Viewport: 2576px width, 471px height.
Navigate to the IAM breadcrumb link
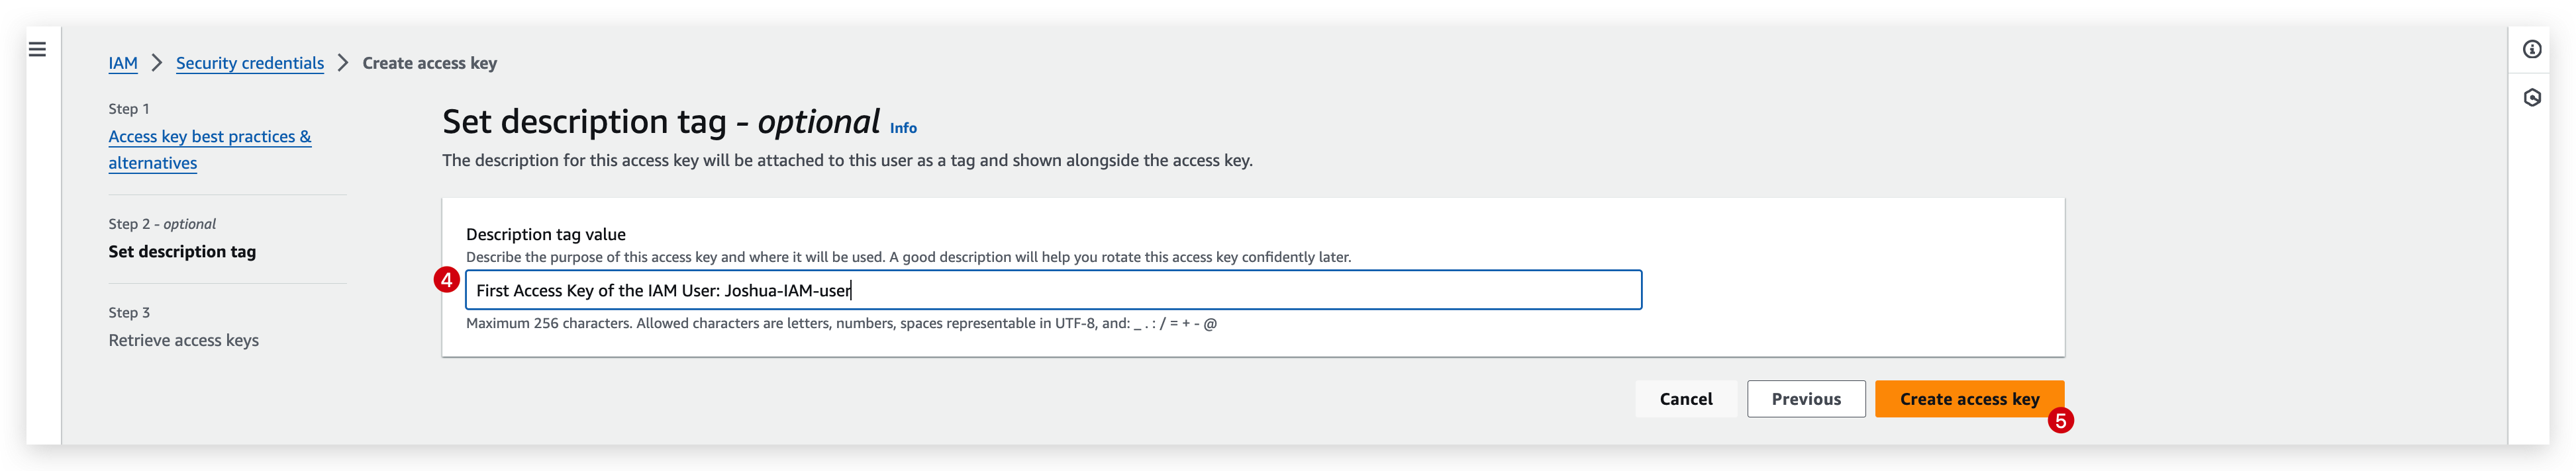(x=122, y=62)
